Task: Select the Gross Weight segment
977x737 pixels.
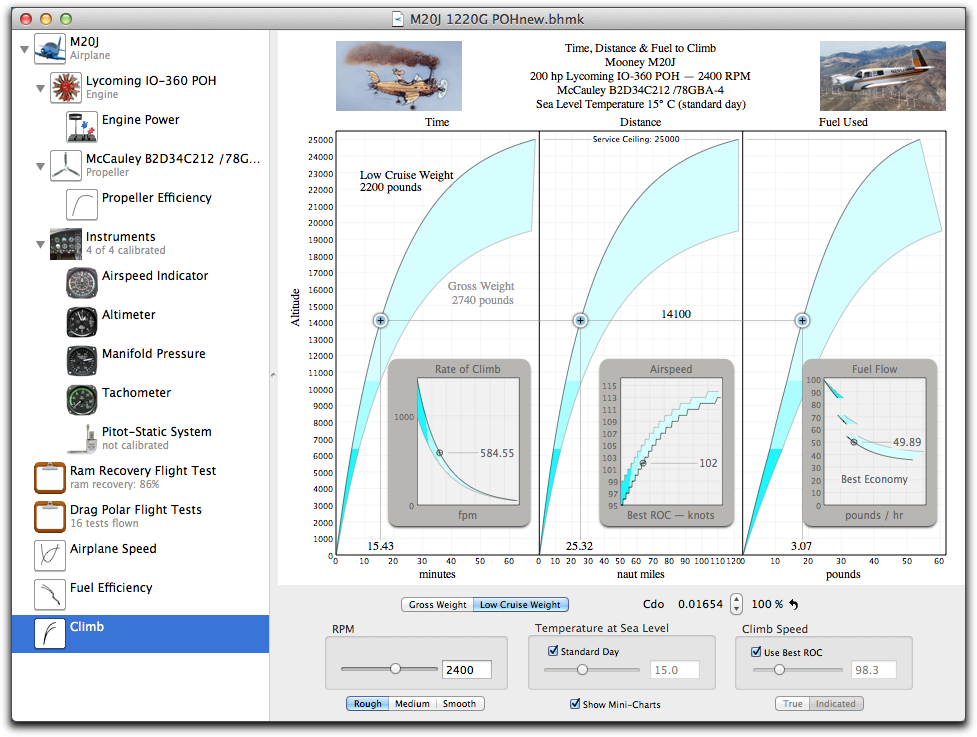Action: click(x=437, y=604)
